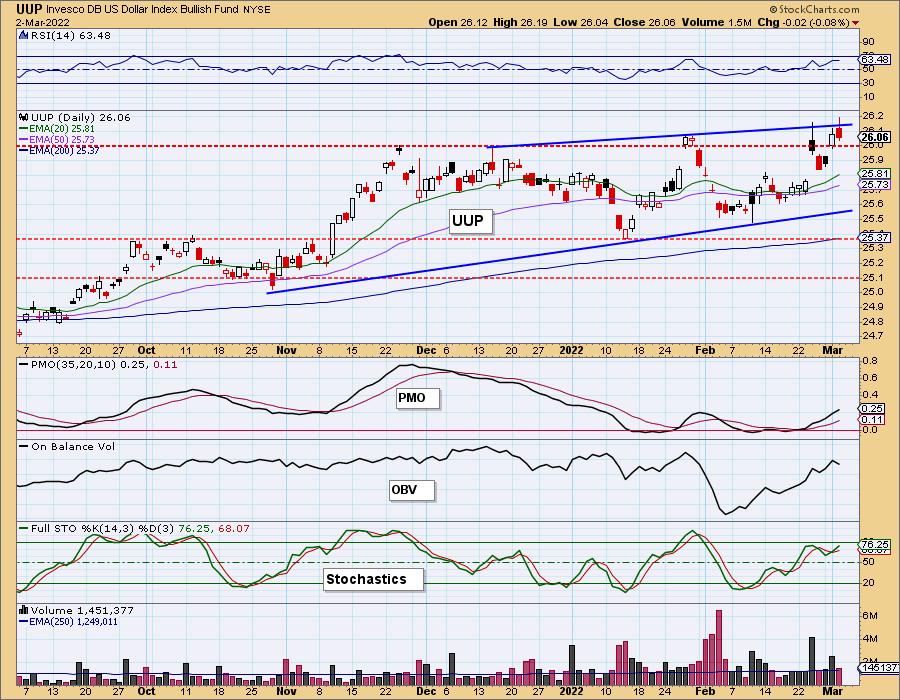Click the PMO(35,20,10) 0.25, 0.11 legend text

coord(103,364)
